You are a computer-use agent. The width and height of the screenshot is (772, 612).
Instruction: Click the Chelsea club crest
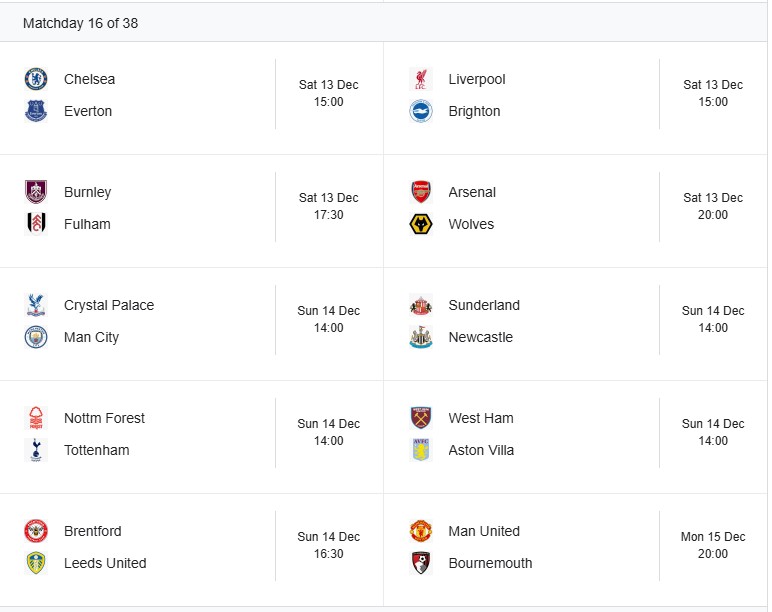36,79
